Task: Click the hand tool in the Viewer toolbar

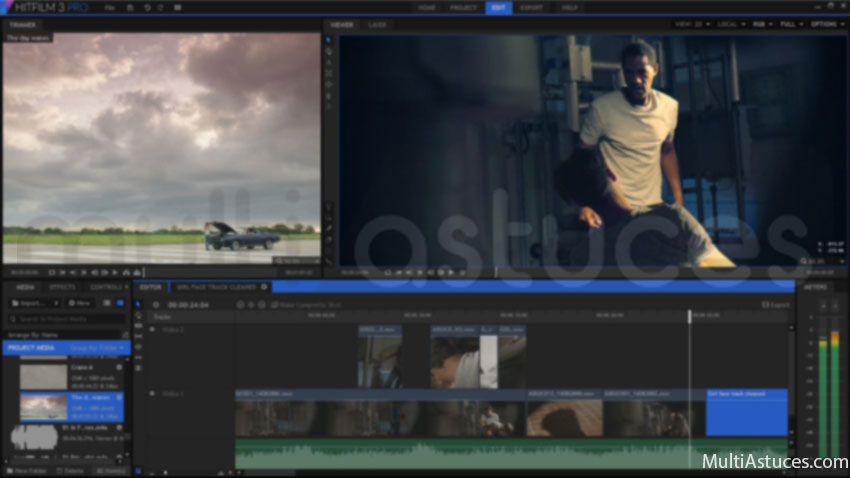Action: [328, 52]
